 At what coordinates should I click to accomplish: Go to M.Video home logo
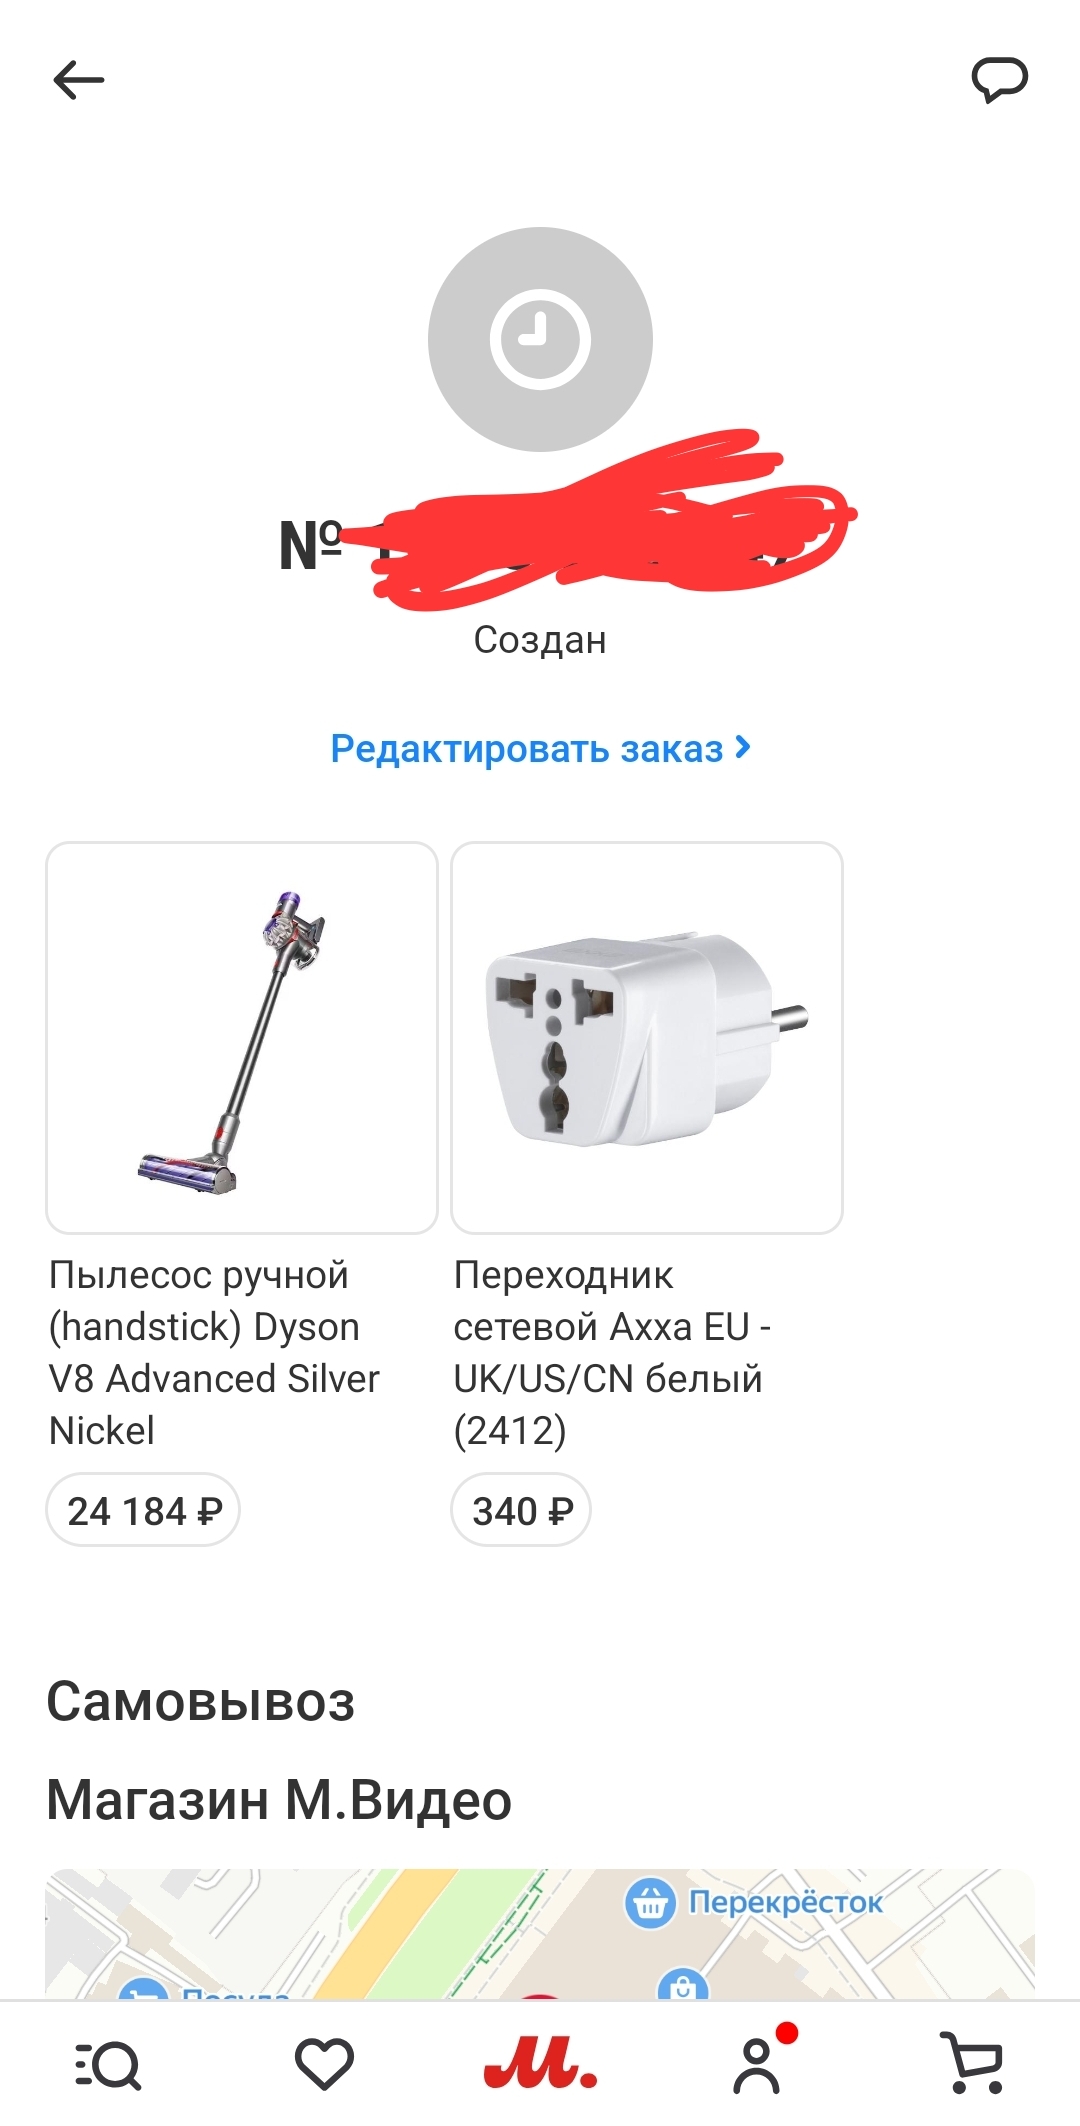pos(540,2065)
